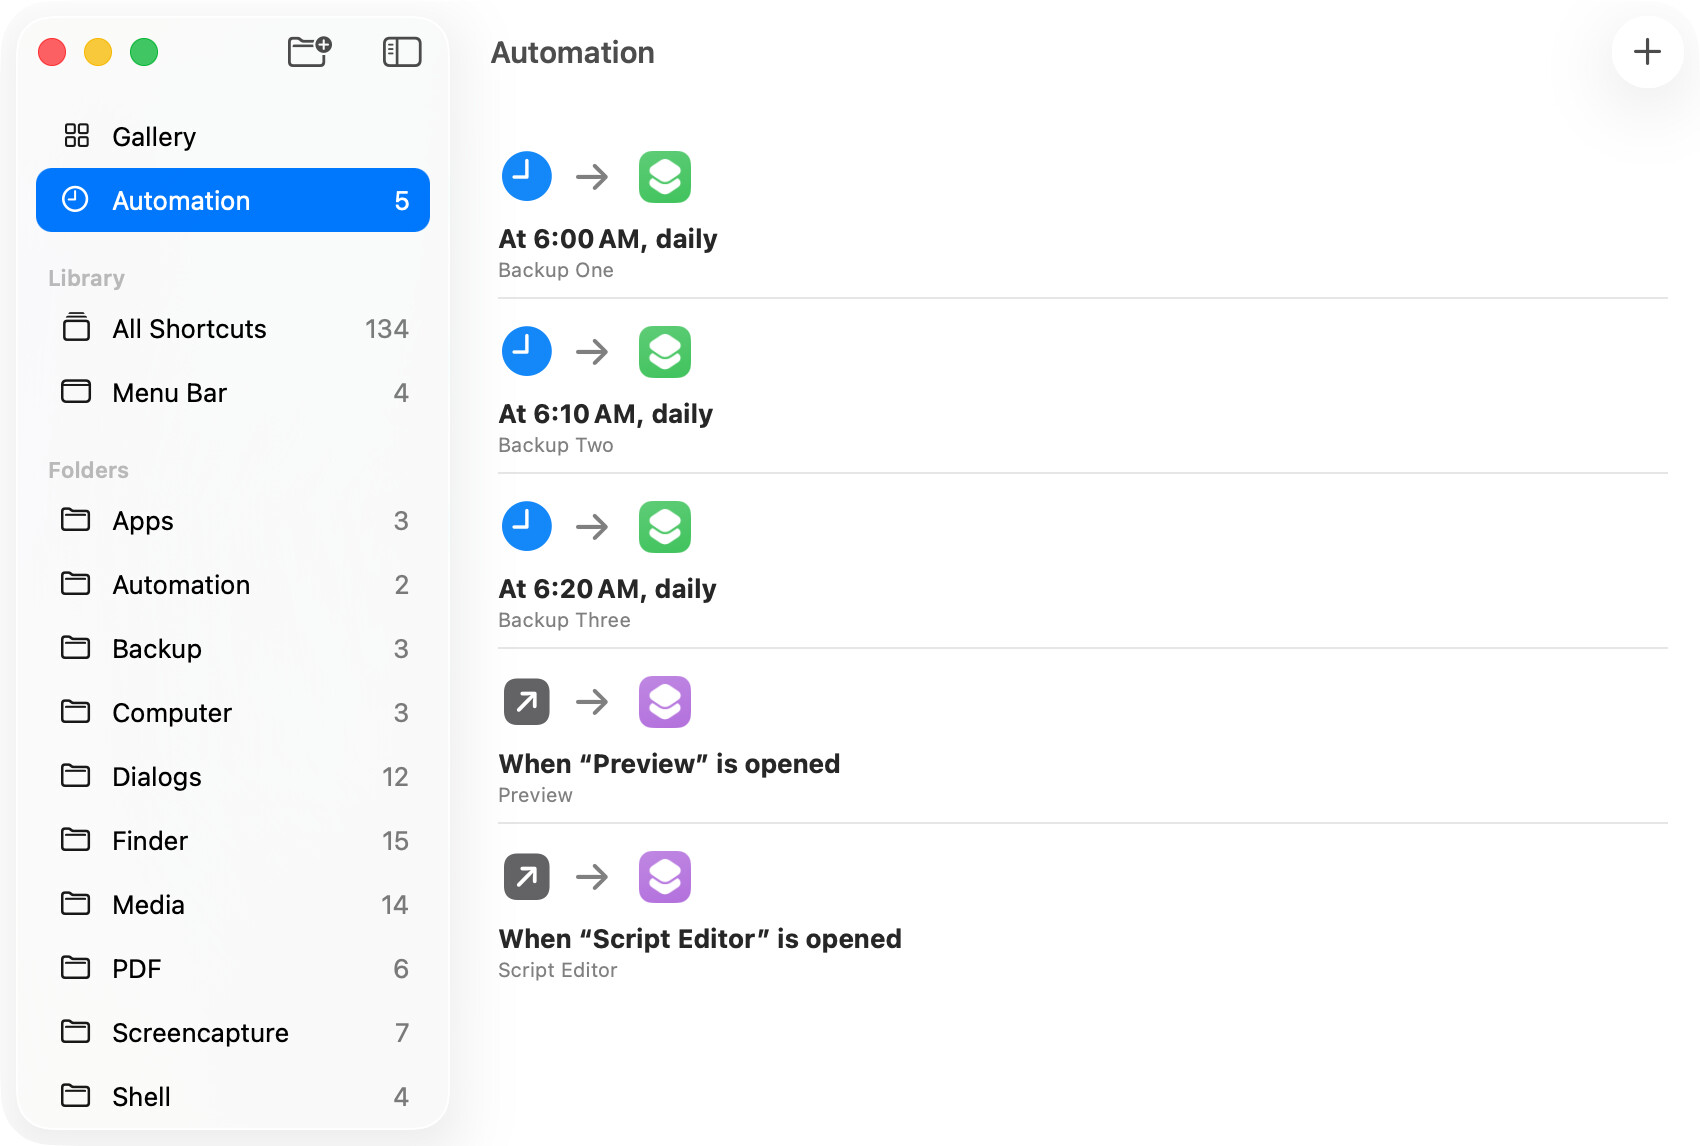Screen dimensions: 1700x1146
Task: Open the PDF folder
Action: pyautogui.click(x=233, y=968)
